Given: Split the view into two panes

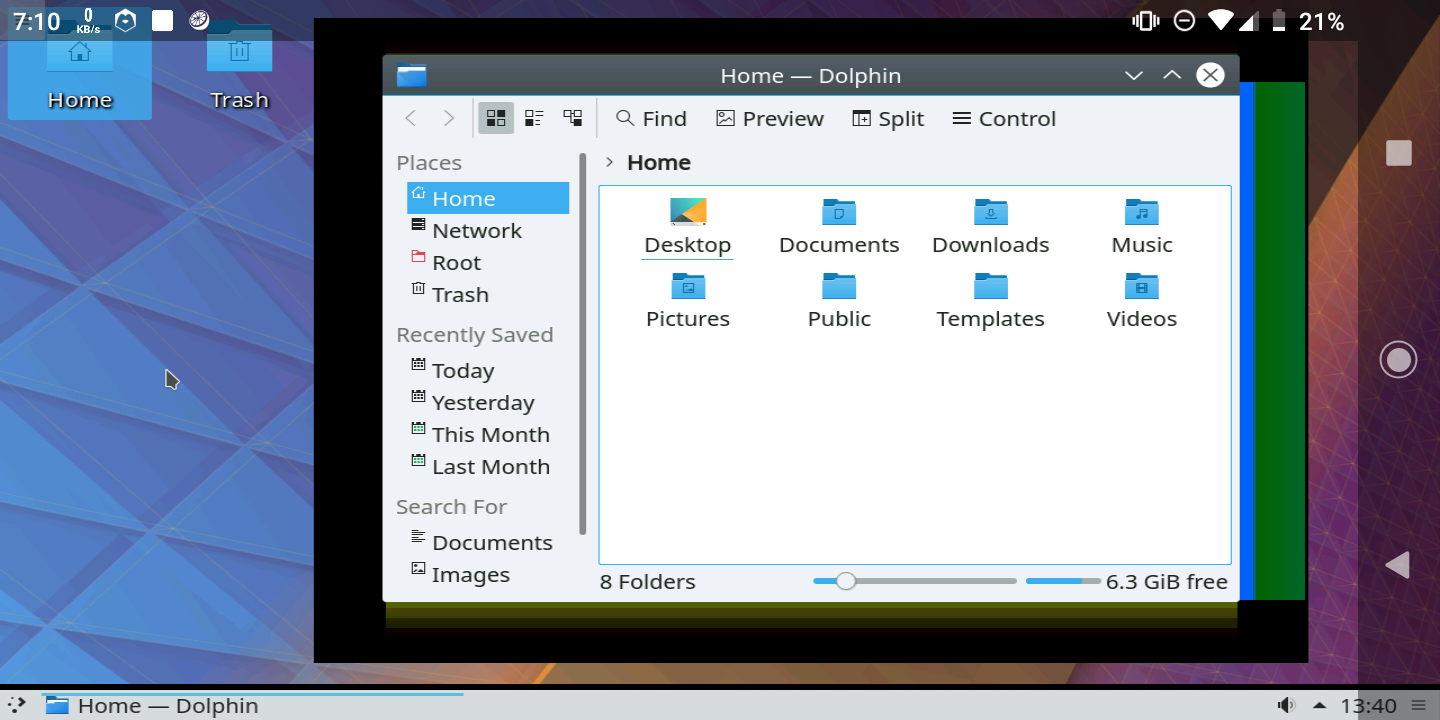Looking at the screenshot, I should pos(887,118).
